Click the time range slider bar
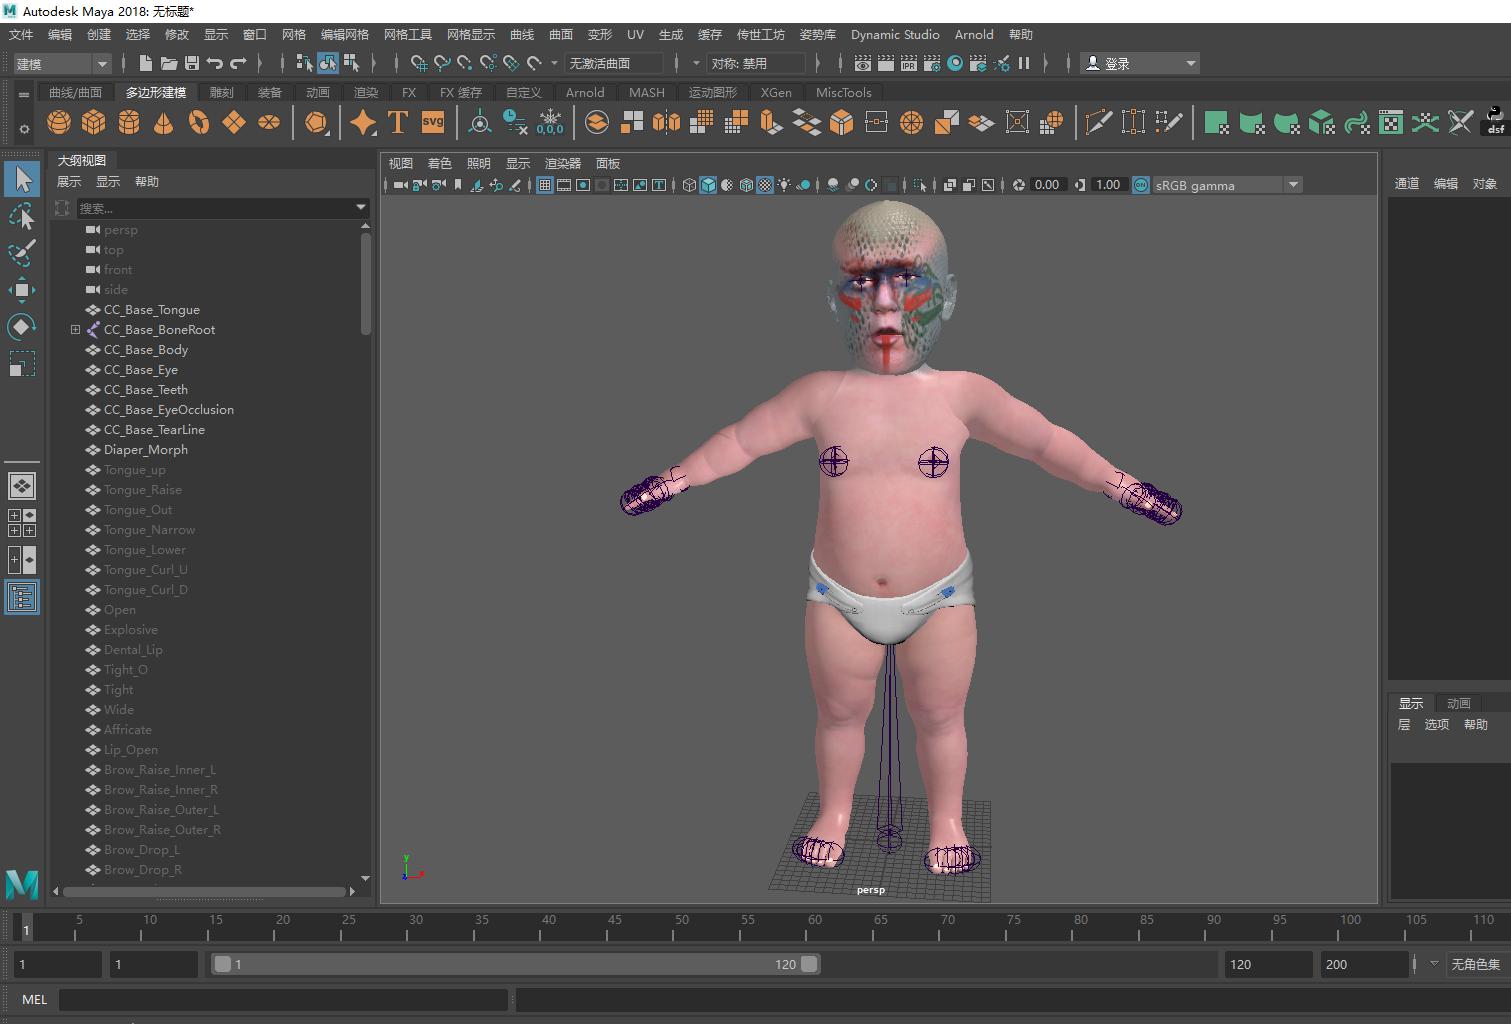 pyautogui.click(x=516, y=964)
